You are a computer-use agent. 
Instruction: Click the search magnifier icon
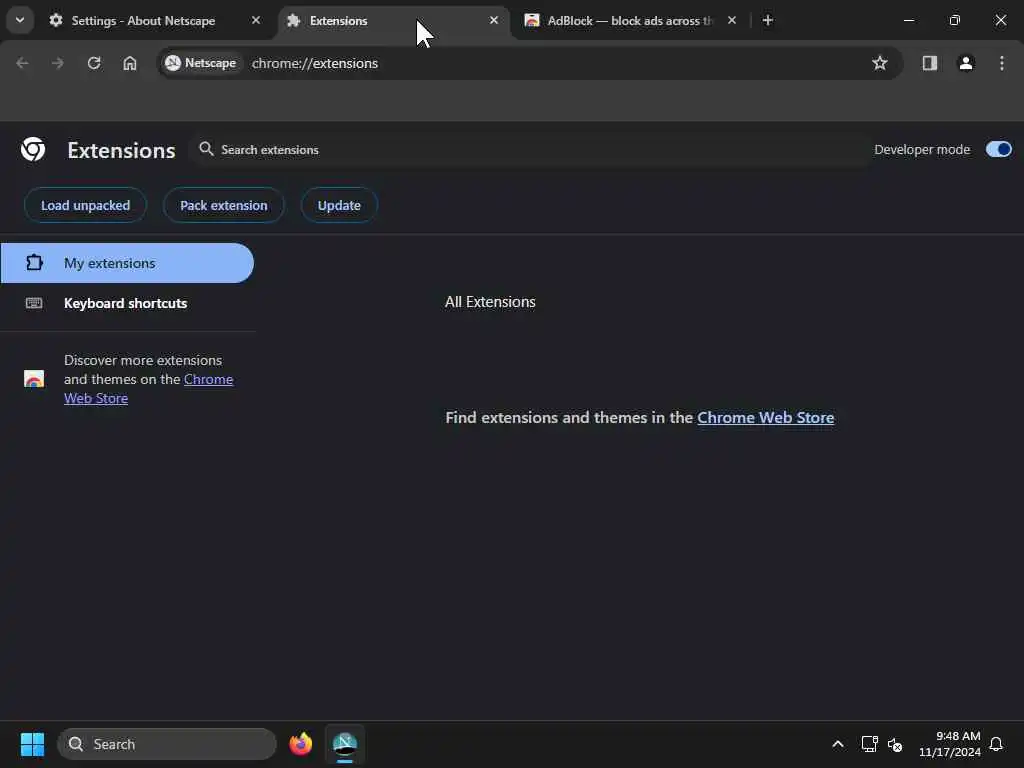click(x=206, y=149)
